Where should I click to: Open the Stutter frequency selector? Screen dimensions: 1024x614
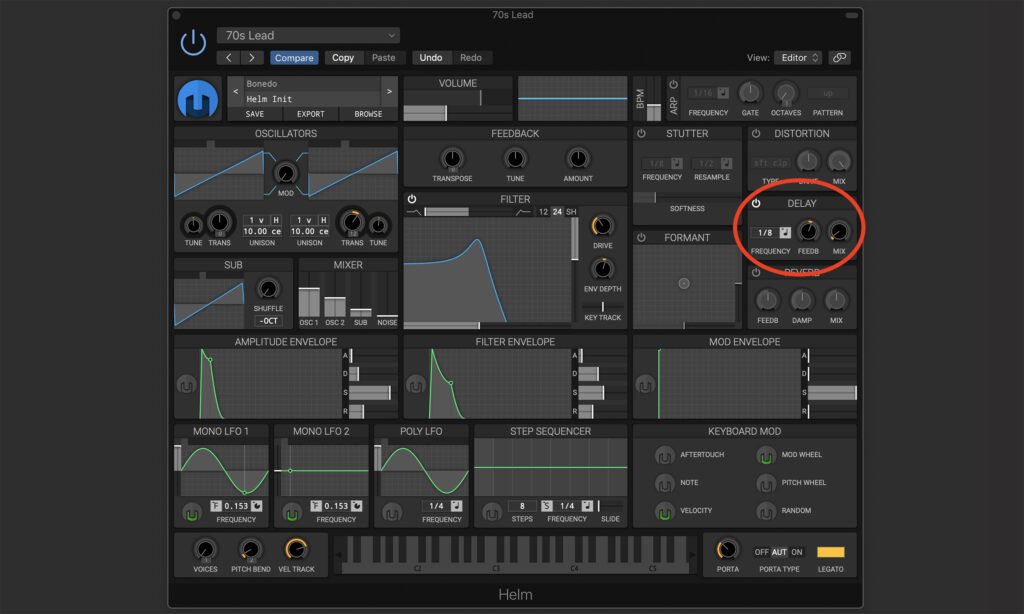pos(657,163)
